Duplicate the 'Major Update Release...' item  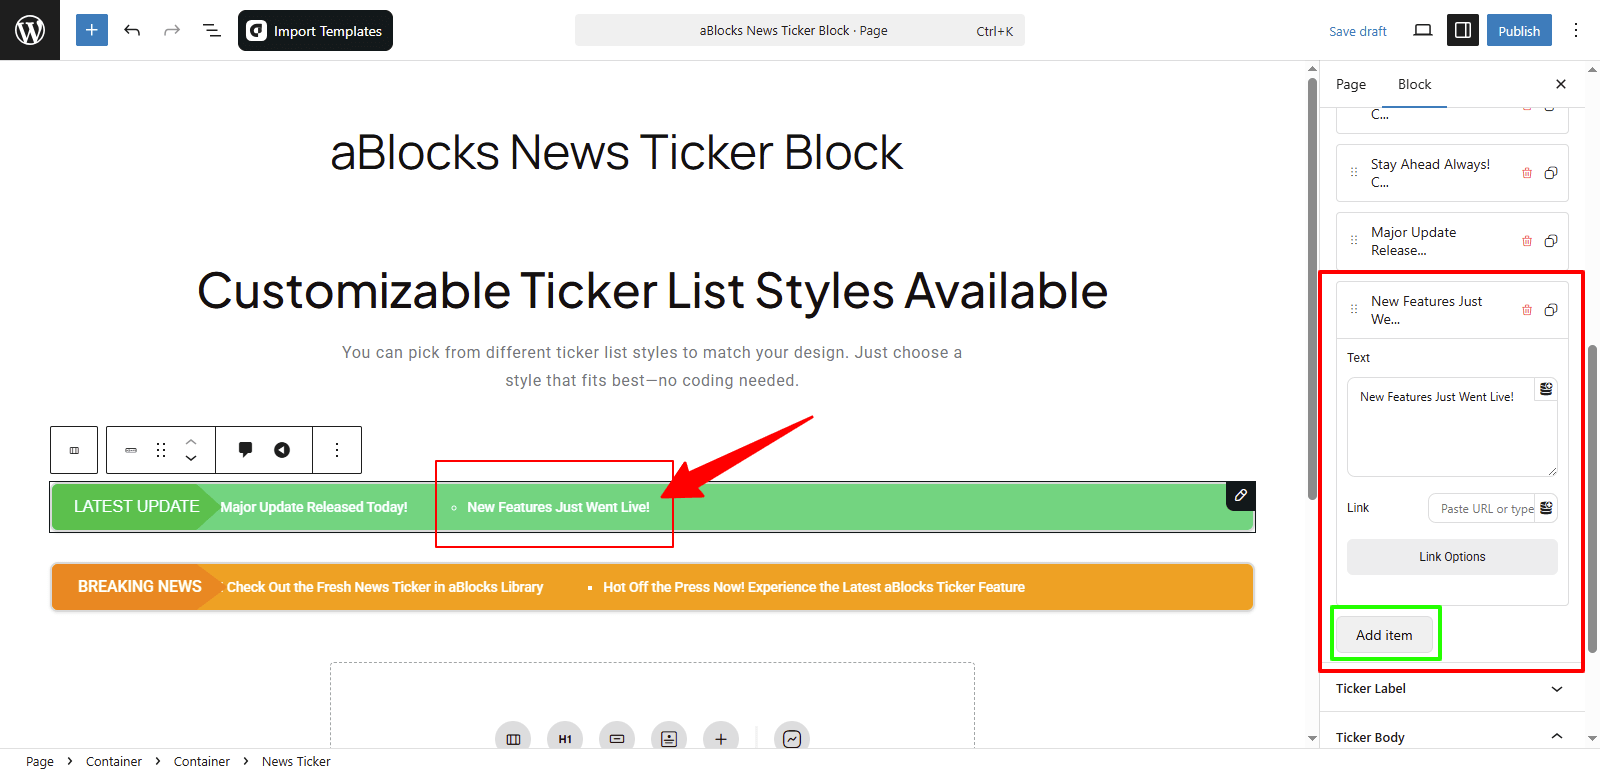tap(1551, 241)
